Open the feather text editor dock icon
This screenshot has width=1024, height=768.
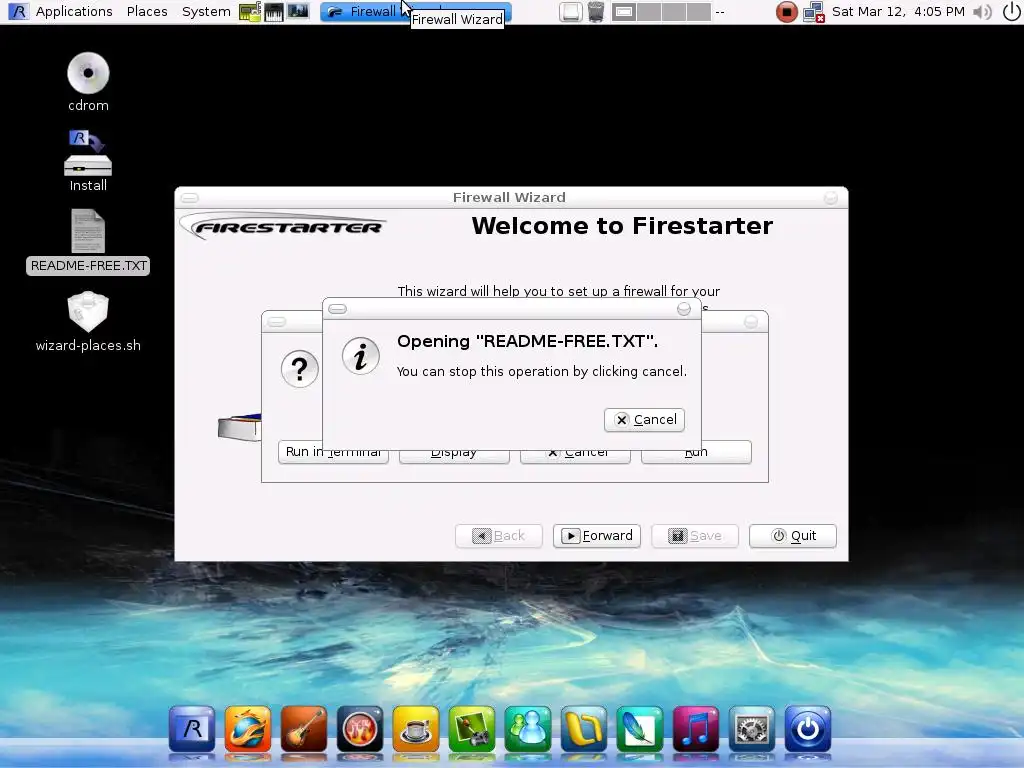tap(639, 728)
